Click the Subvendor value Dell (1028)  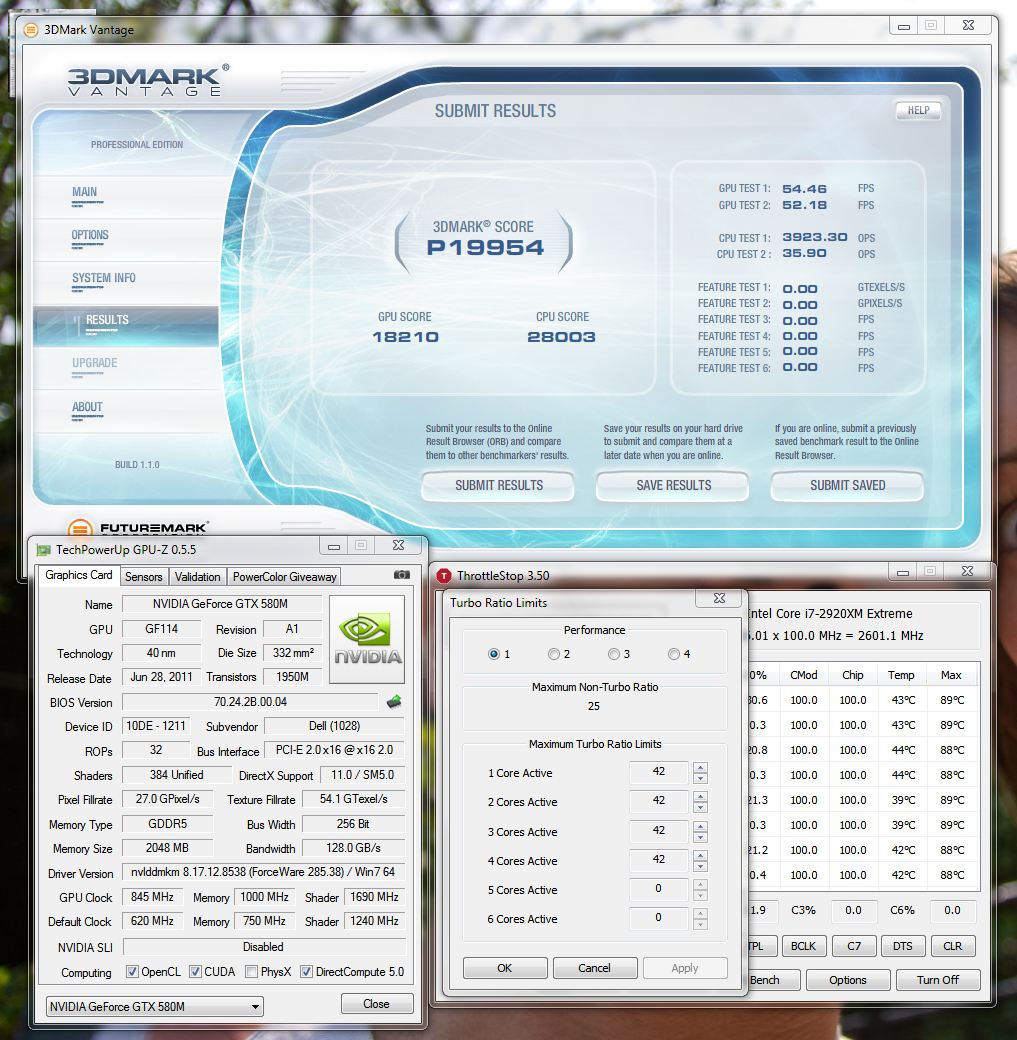click(x=334, y=726)
